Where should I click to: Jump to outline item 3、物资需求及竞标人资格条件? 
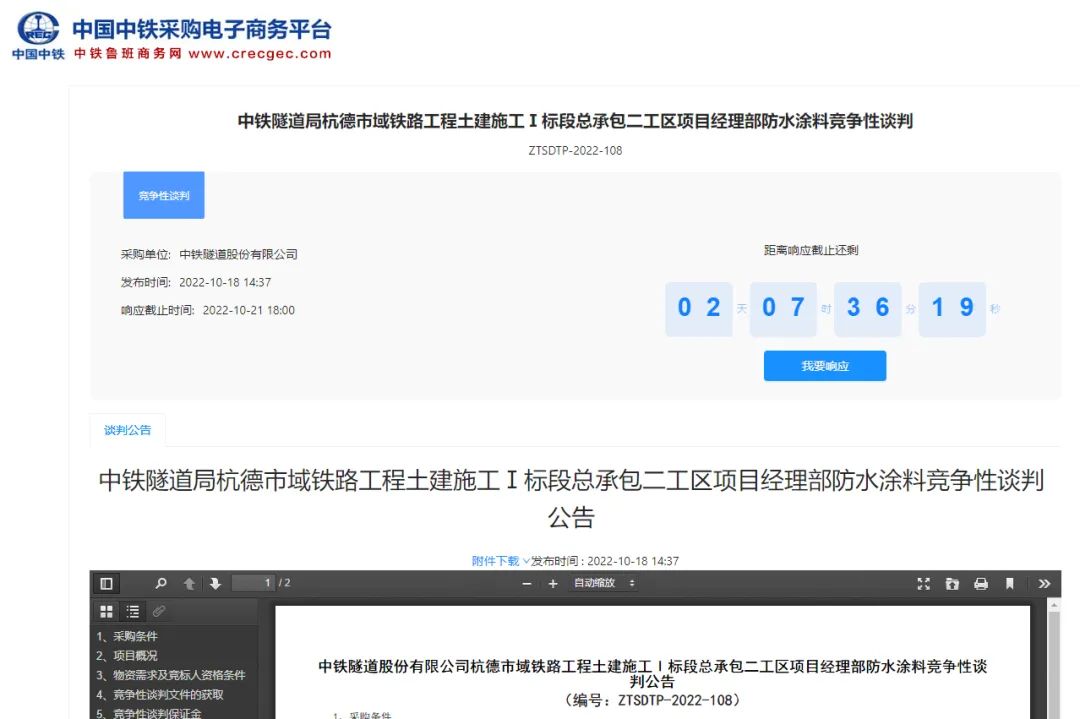click(x=170, y=675)
